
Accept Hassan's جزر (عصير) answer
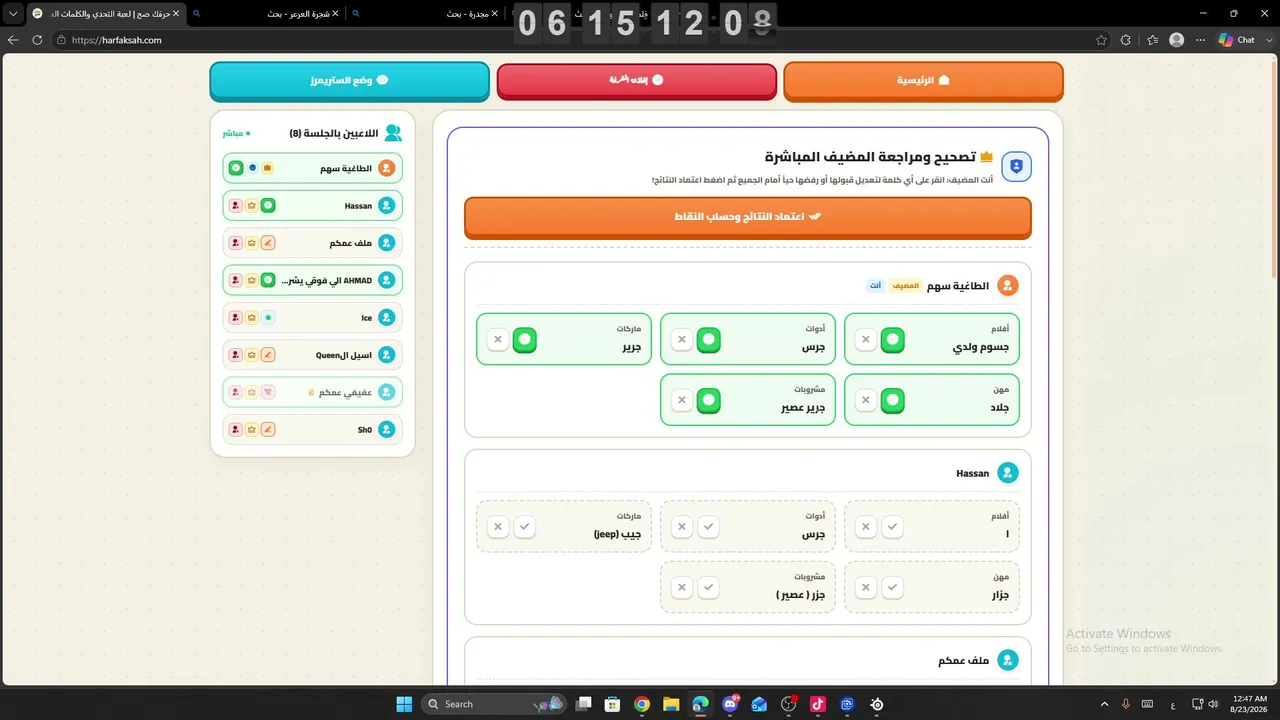[x=709, y=588]
